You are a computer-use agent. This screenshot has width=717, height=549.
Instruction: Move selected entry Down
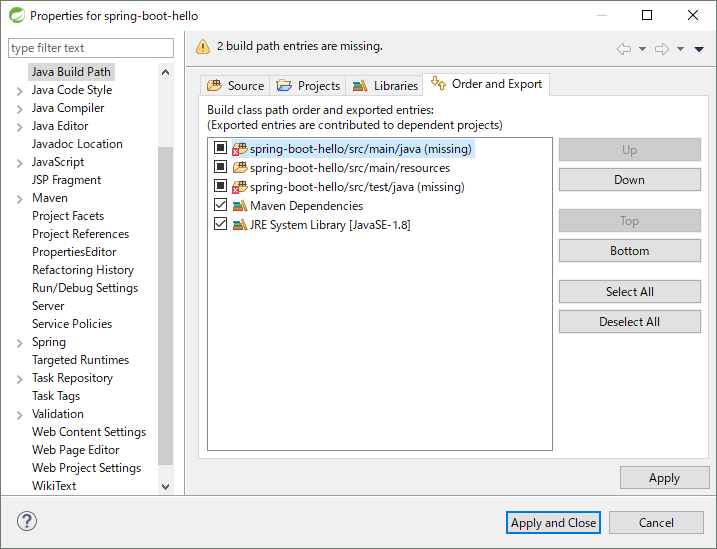pyautogui.click(x=630, y=180)
